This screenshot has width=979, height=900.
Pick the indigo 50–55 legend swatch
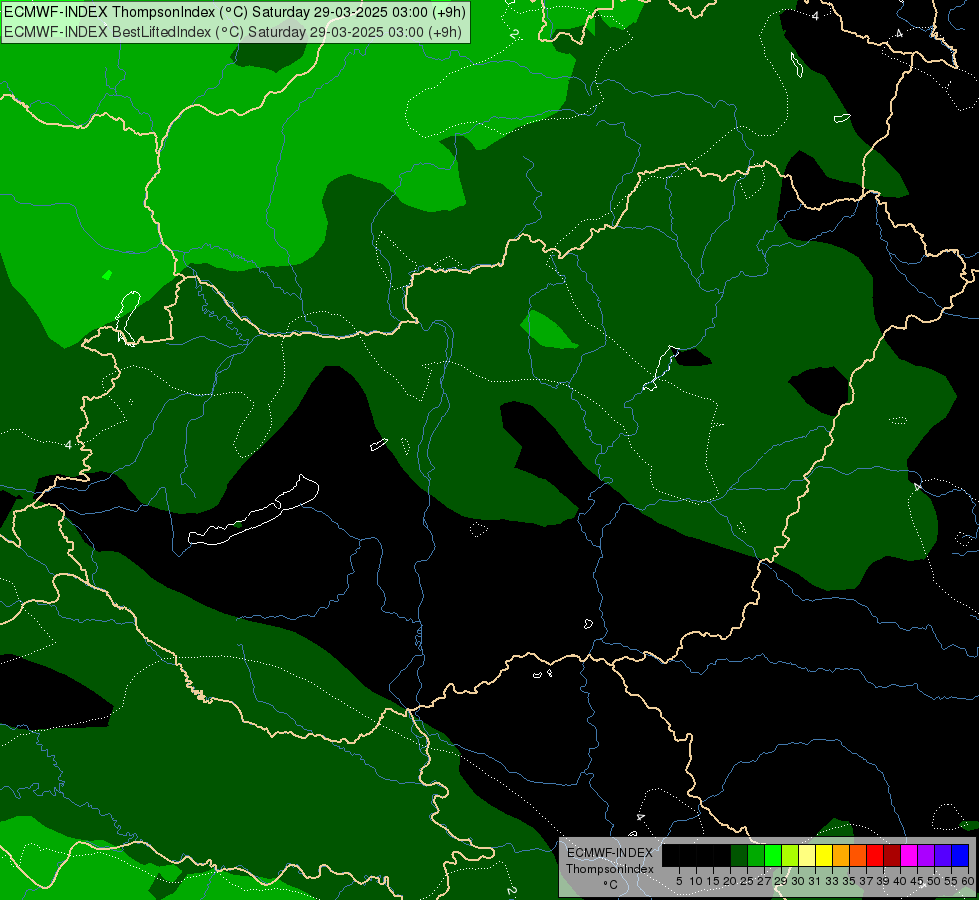tap(943, 855)
